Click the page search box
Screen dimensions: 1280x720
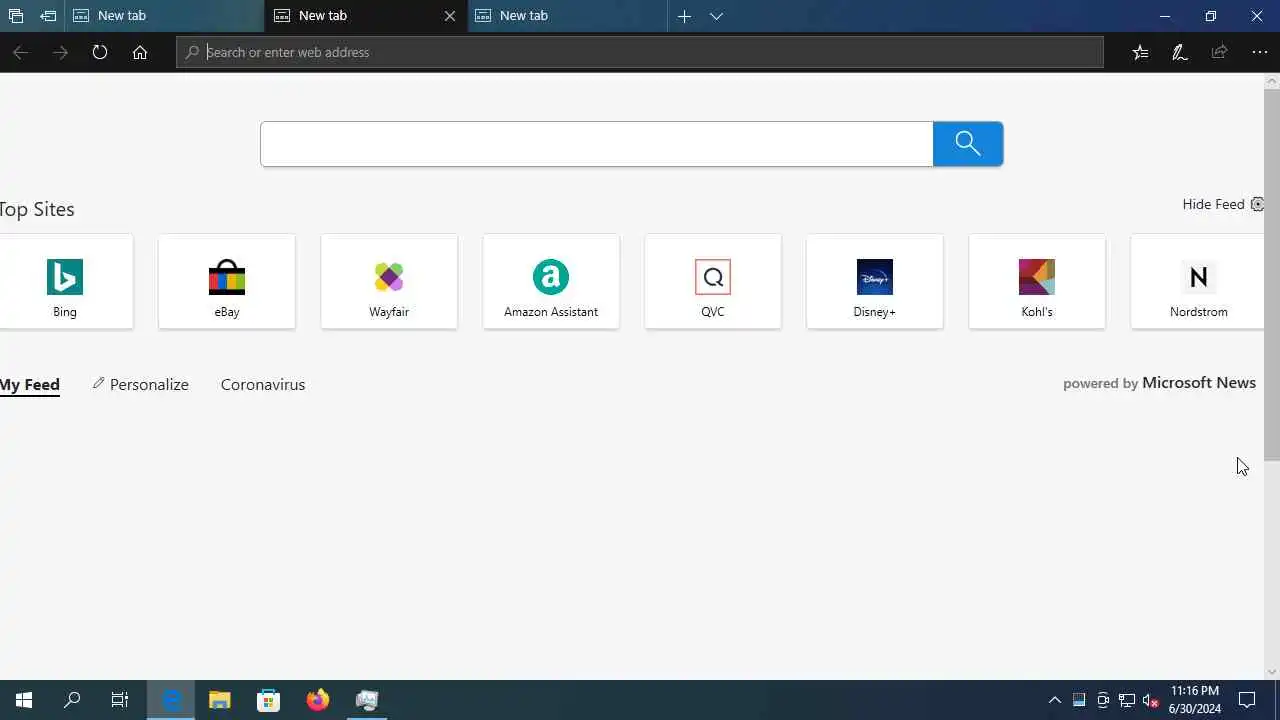596,144
